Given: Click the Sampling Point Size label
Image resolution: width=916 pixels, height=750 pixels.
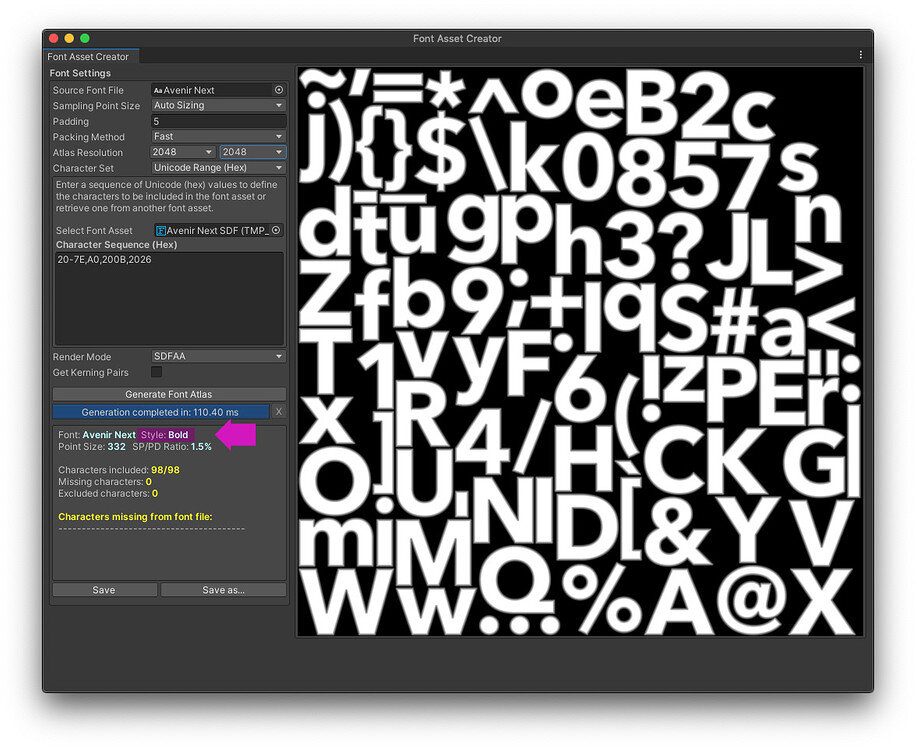Looking at the screenshot, I should (96, 106).
